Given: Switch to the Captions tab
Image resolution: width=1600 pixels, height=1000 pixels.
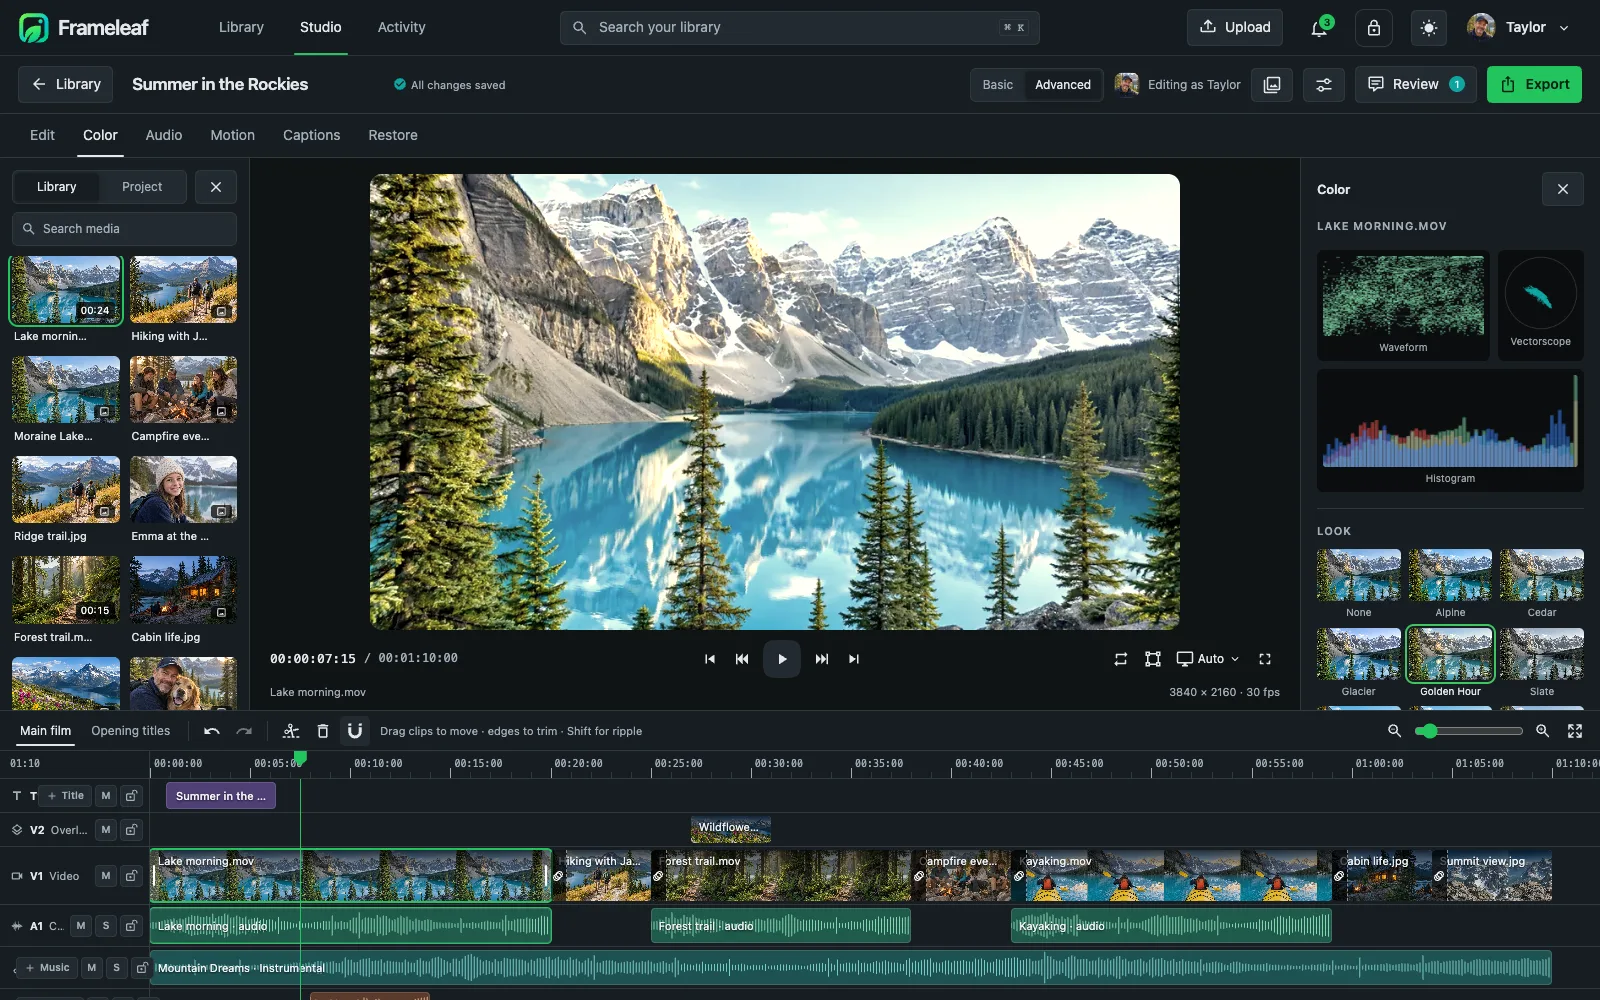Looking at the screenshot, I should 311,135.
